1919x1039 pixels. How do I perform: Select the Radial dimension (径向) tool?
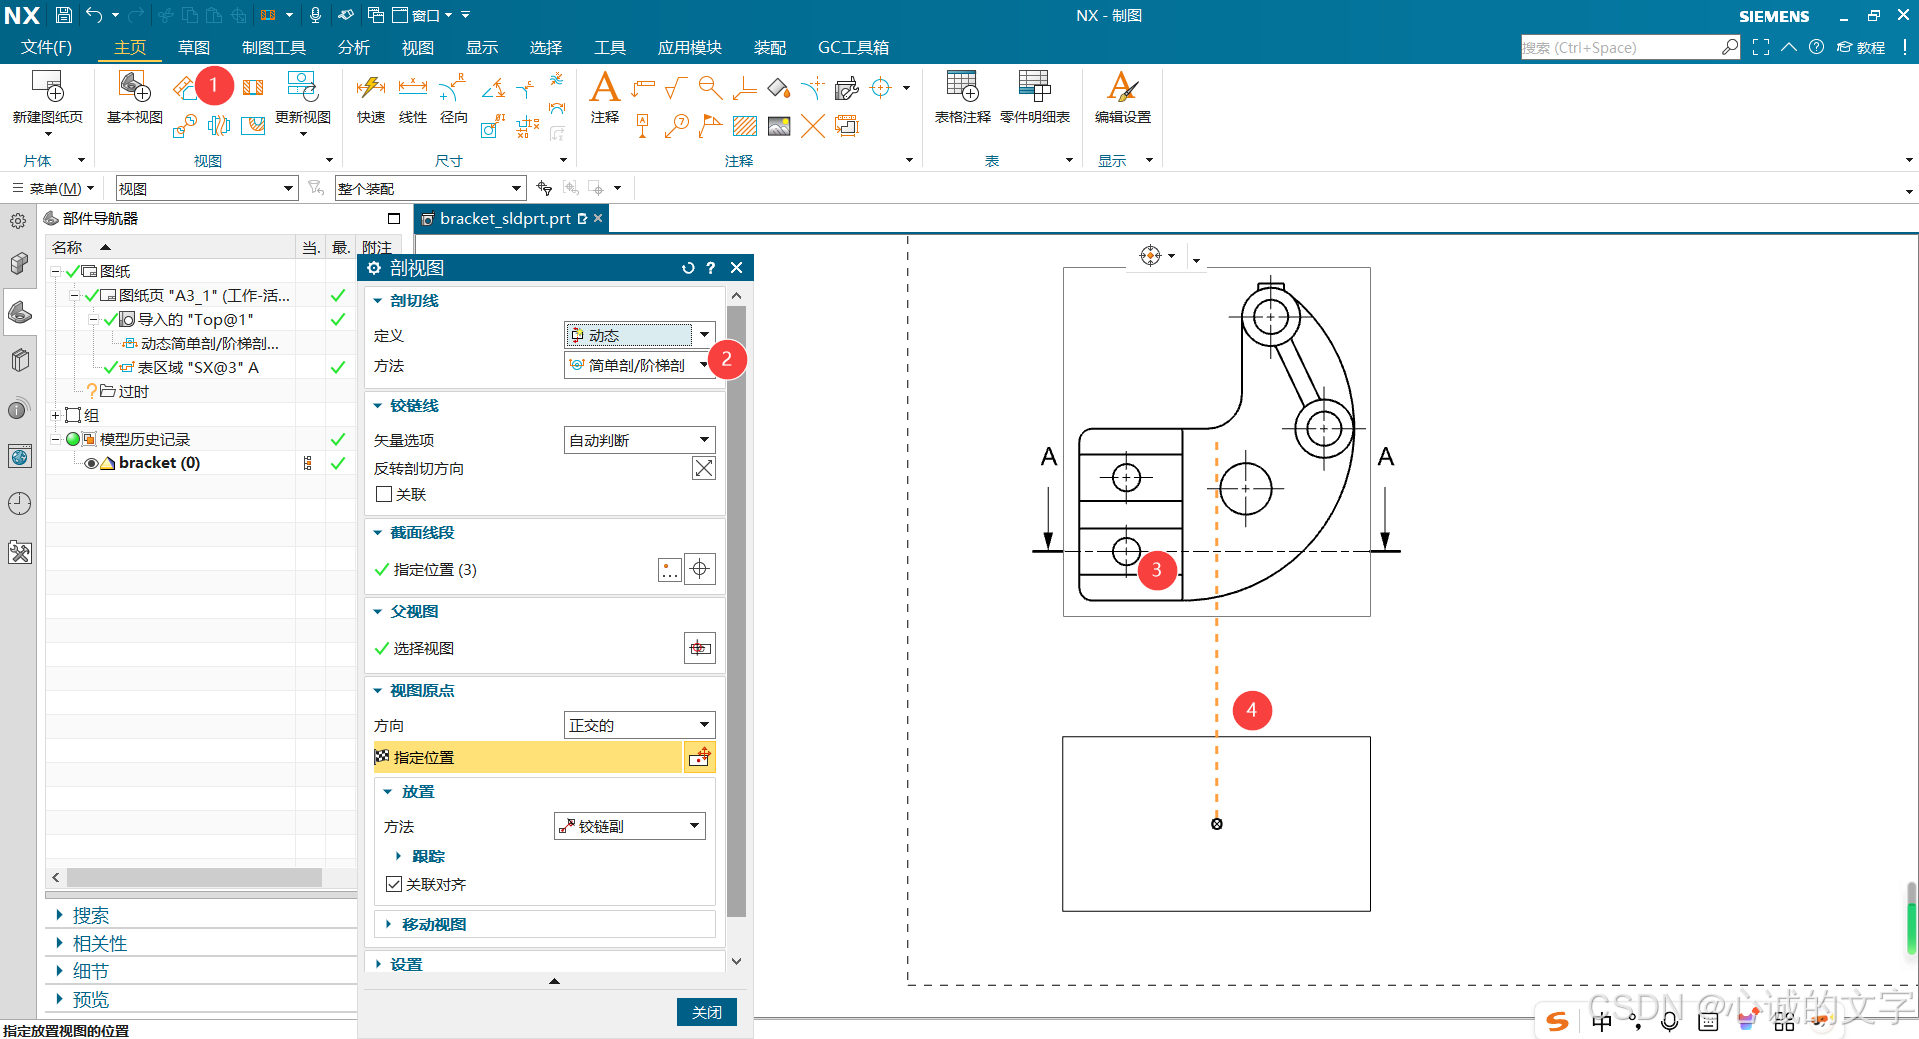453,88
